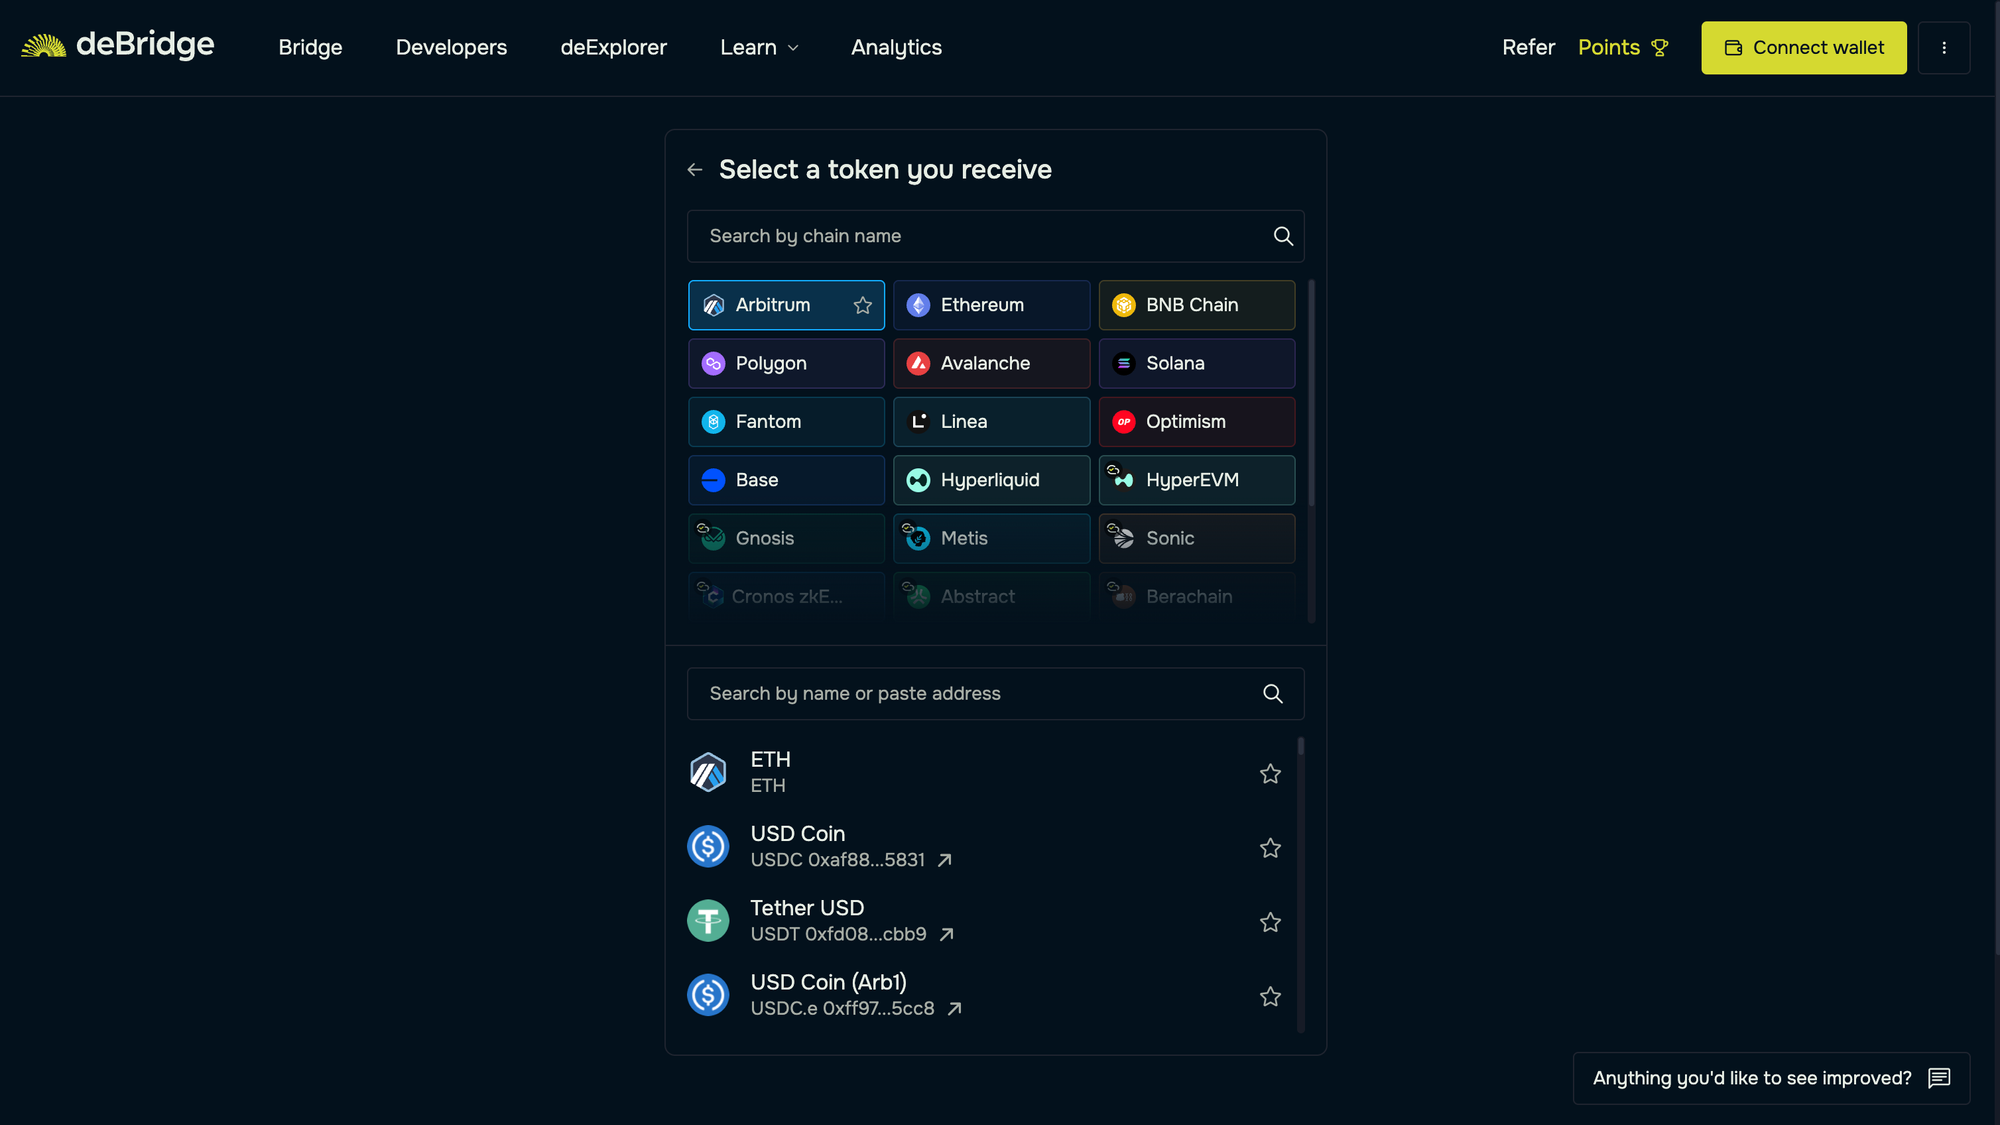This screenshot has width=2000, height=1125.
Task: Open the deExplorer section
Action: tap(614, 47)
